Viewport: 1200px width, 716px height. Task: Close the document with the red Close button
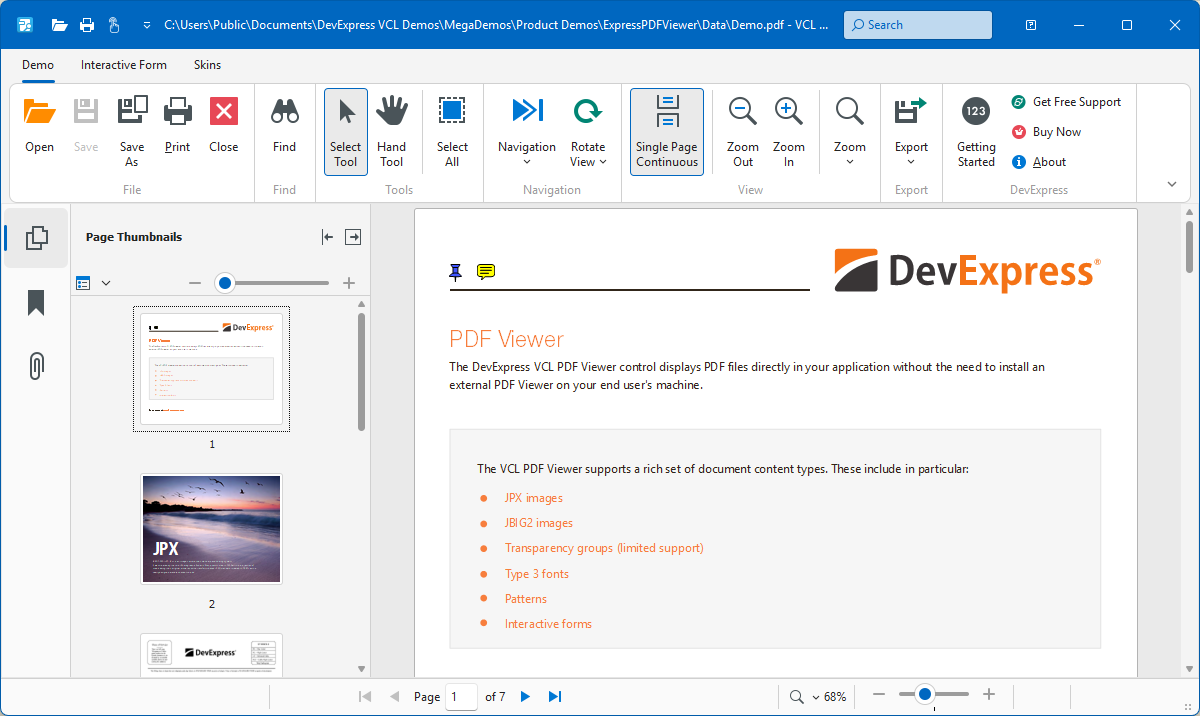(x=224, y=125)
